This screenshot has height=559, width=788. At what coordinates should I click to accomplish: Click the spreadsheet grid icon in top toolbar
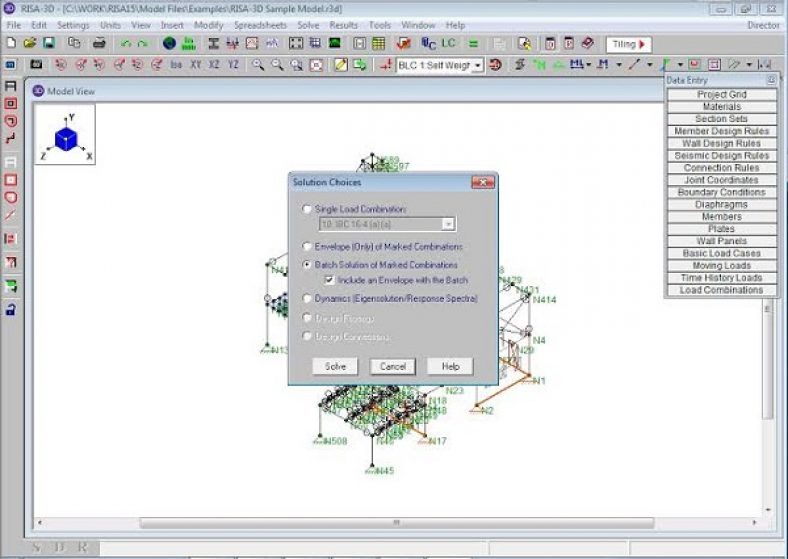click(x=378, y=44)
